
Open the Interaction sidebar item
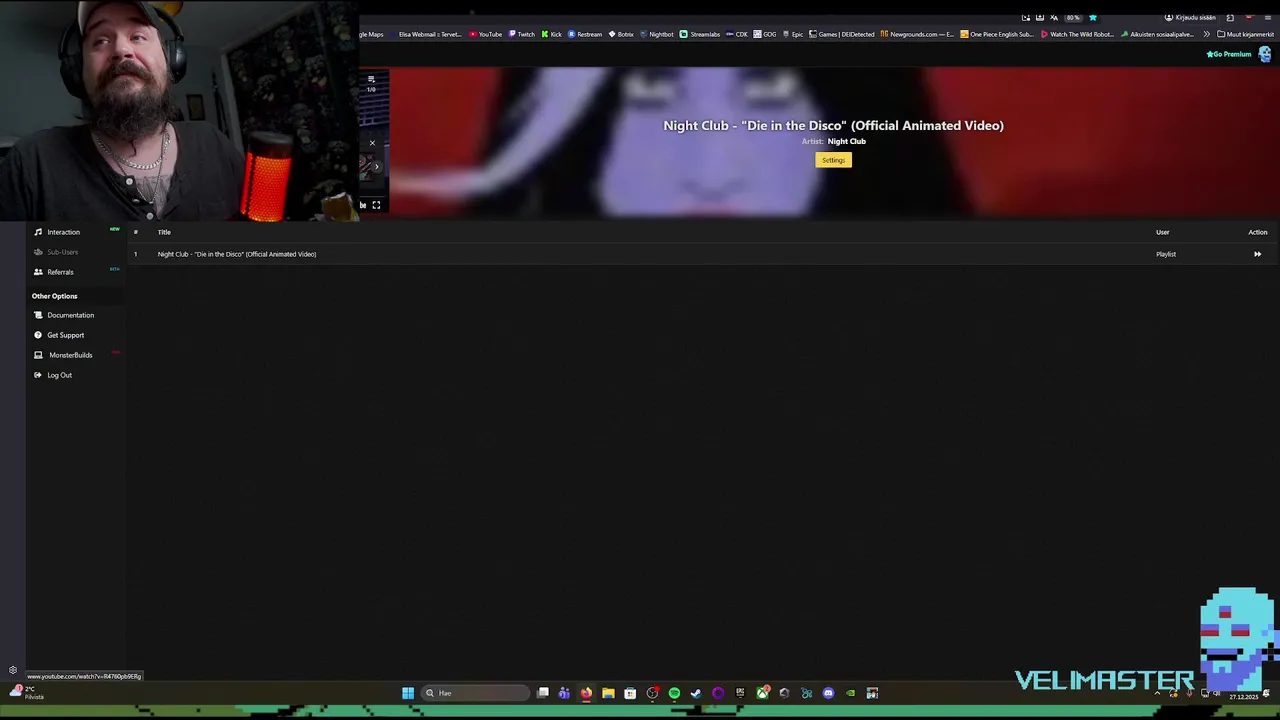[x=63, y=232]
